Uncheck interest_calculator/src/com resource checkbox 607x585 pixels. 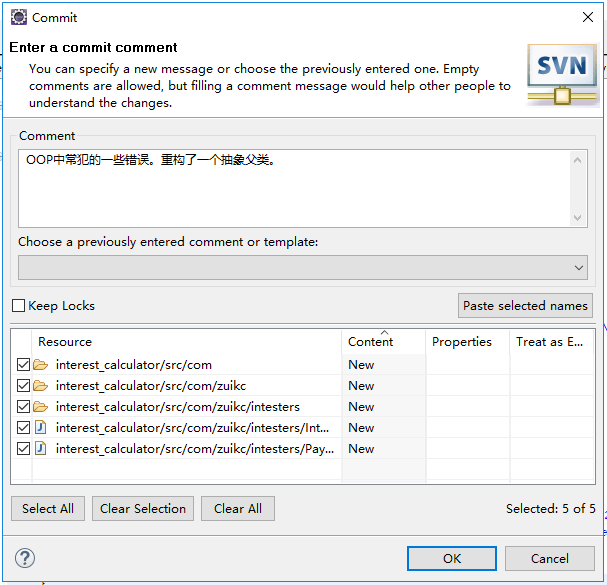[x=24, y=365]
